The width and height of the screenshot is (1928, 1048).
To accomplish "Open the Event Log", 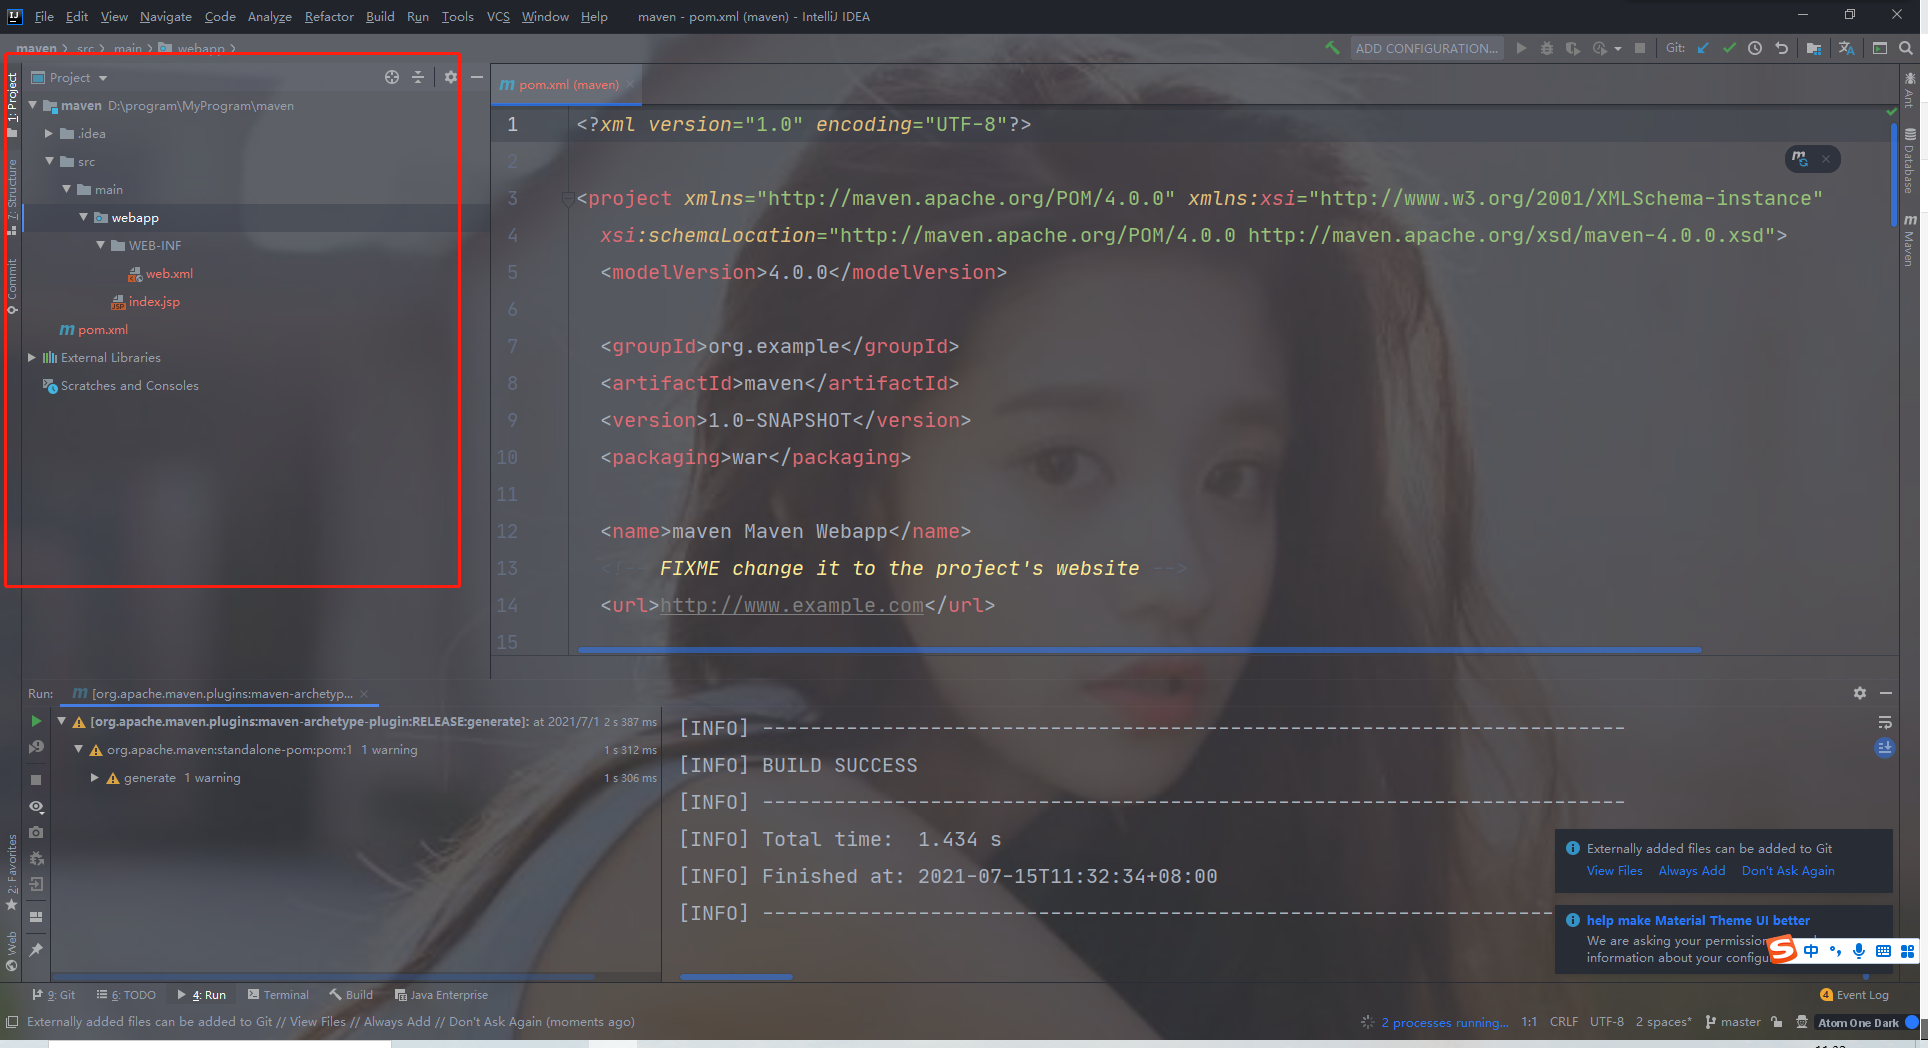I will (x=1855, y=995).
